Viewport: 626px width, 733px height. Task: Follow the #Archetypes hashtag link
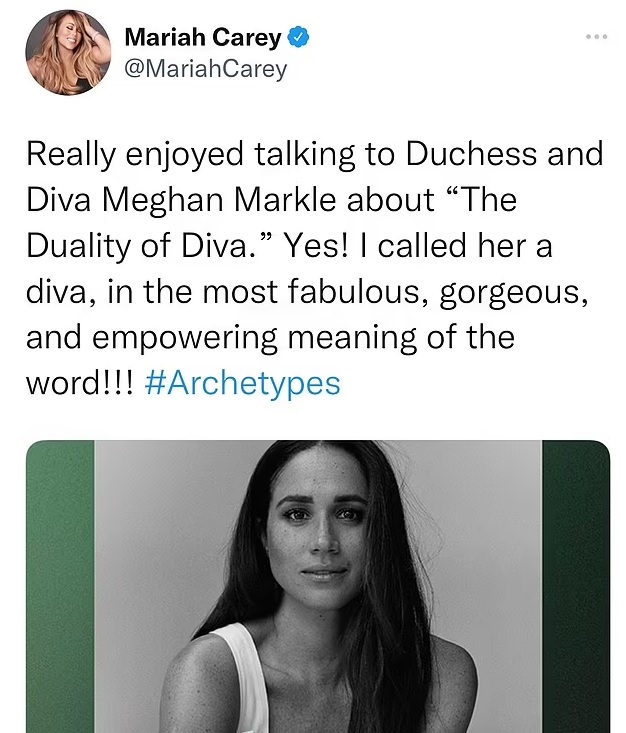[242, 383]
